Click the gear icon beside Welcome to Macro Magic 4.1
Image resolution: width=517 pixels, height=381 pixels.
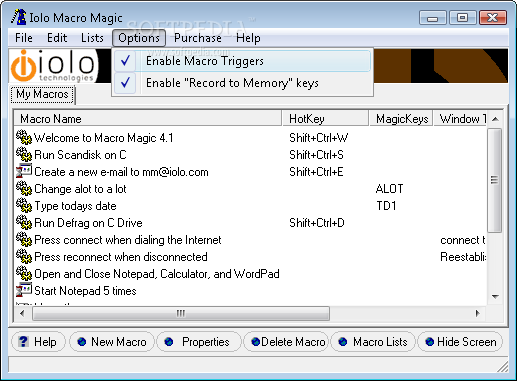click(24, 137)
